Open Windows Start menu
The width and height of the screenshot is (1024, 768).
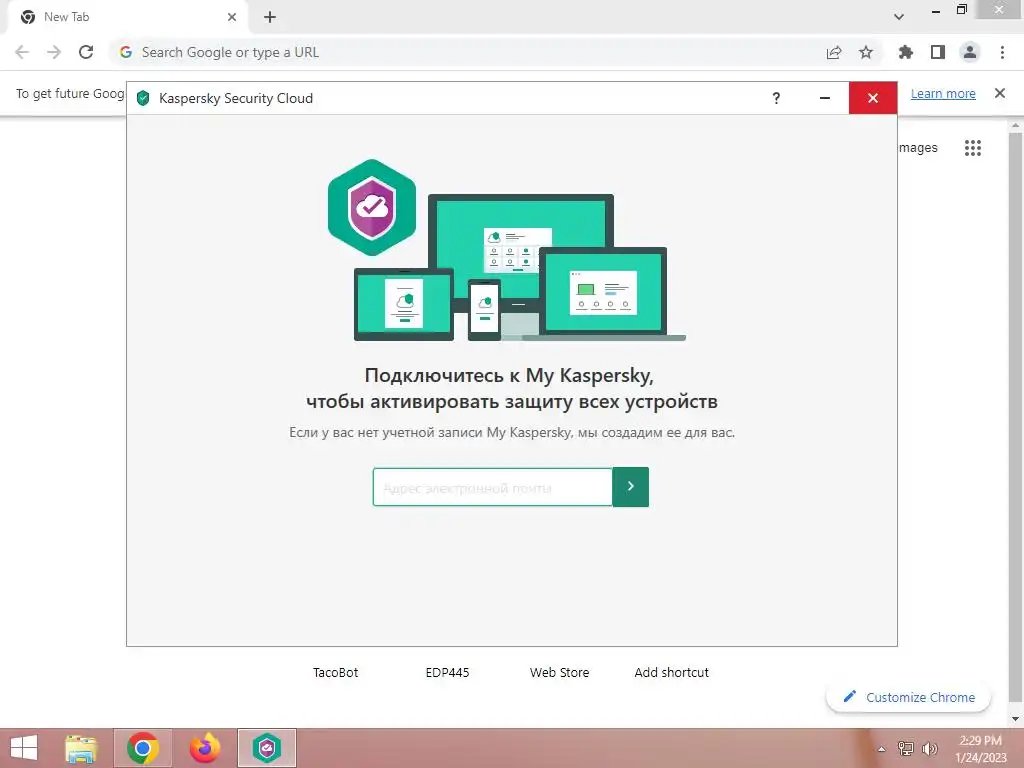point(24,748)
